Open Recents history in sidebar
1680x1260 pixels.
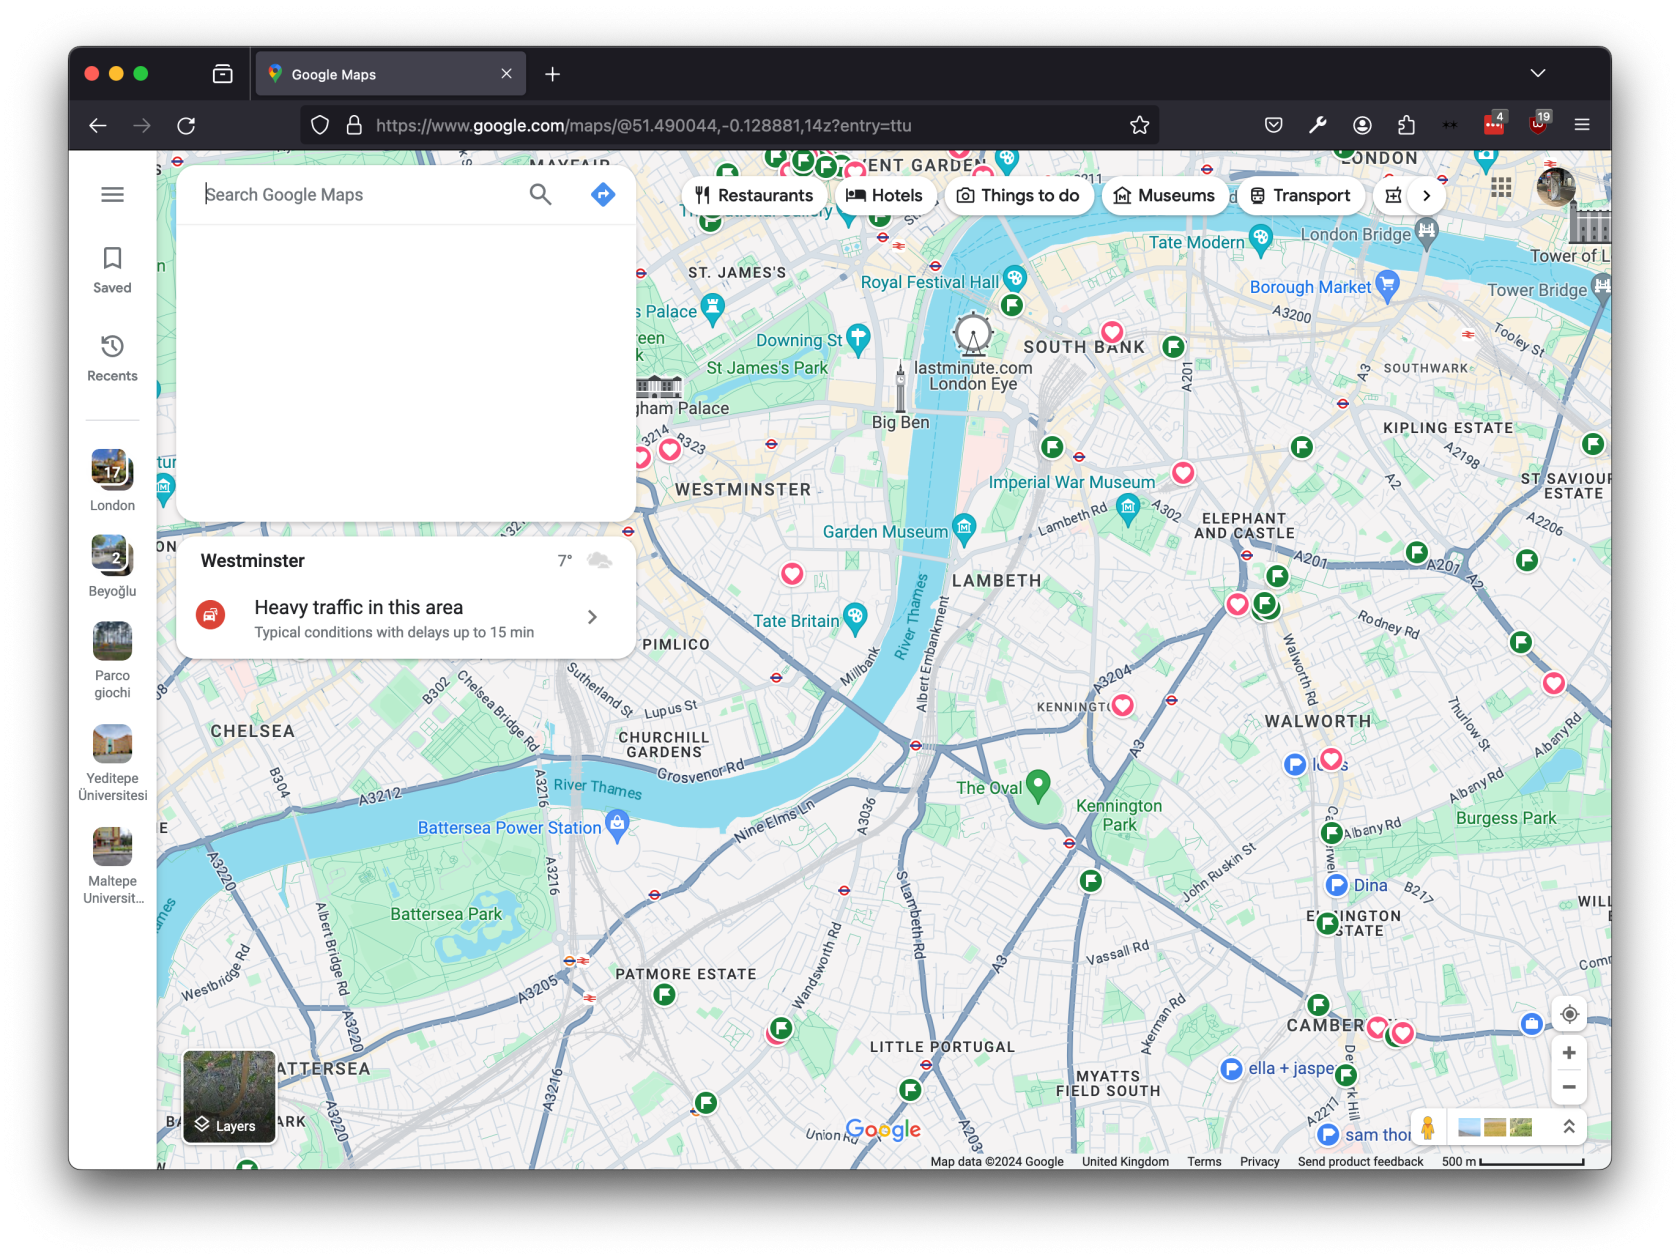[x=112, y=358]
